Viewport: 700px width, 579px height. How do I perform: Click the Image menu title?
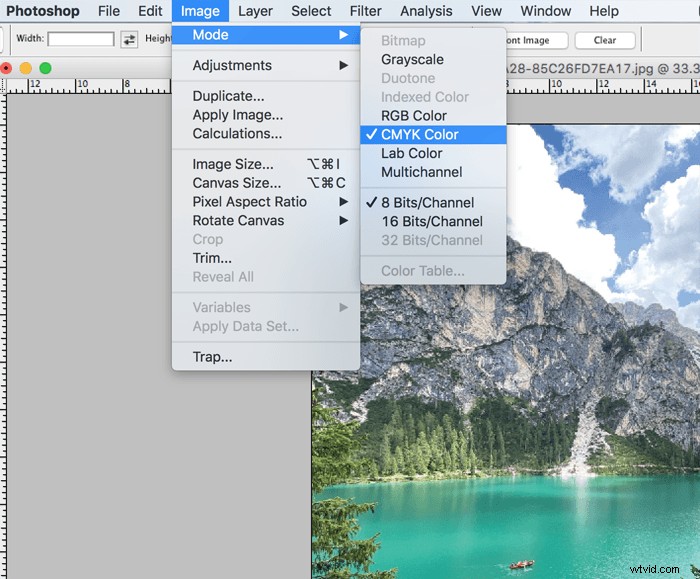200,11
